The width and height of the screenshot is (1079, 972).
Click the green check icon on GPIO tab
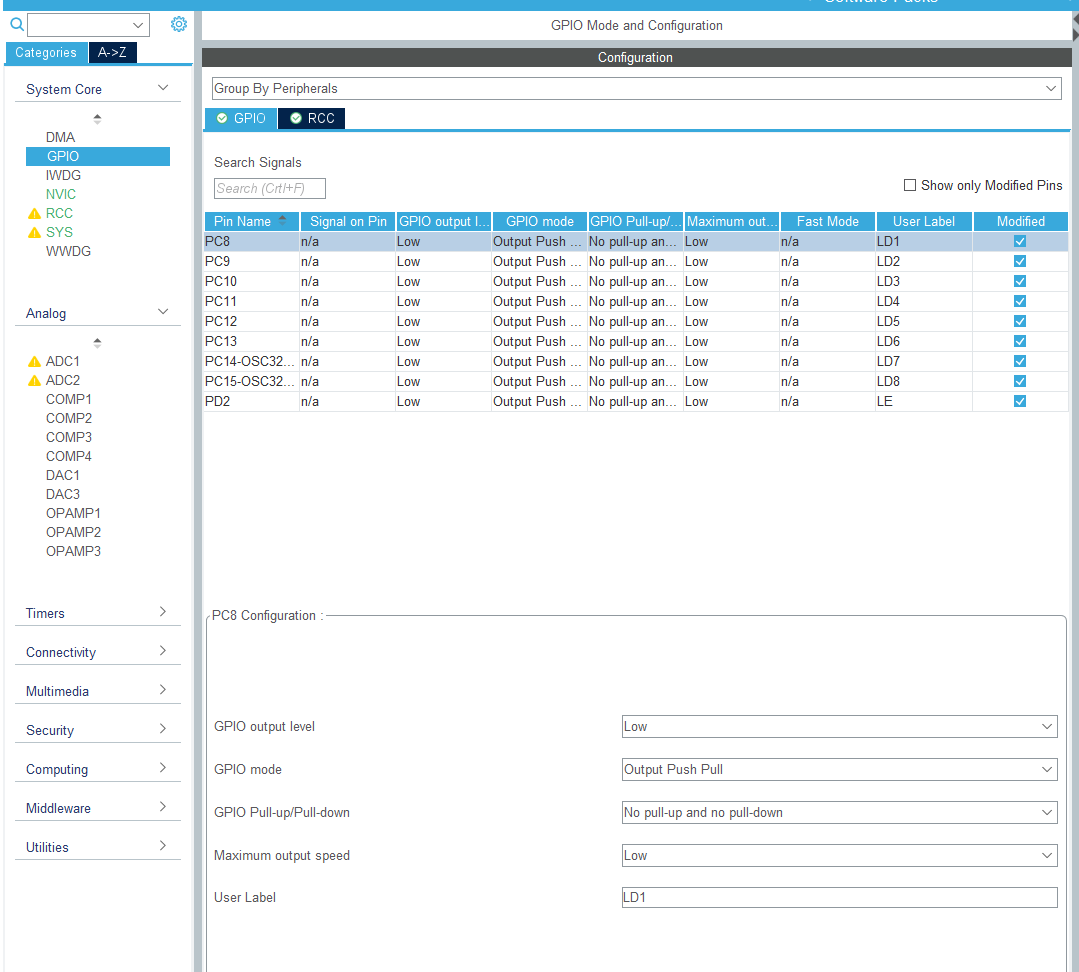[222, 118]
